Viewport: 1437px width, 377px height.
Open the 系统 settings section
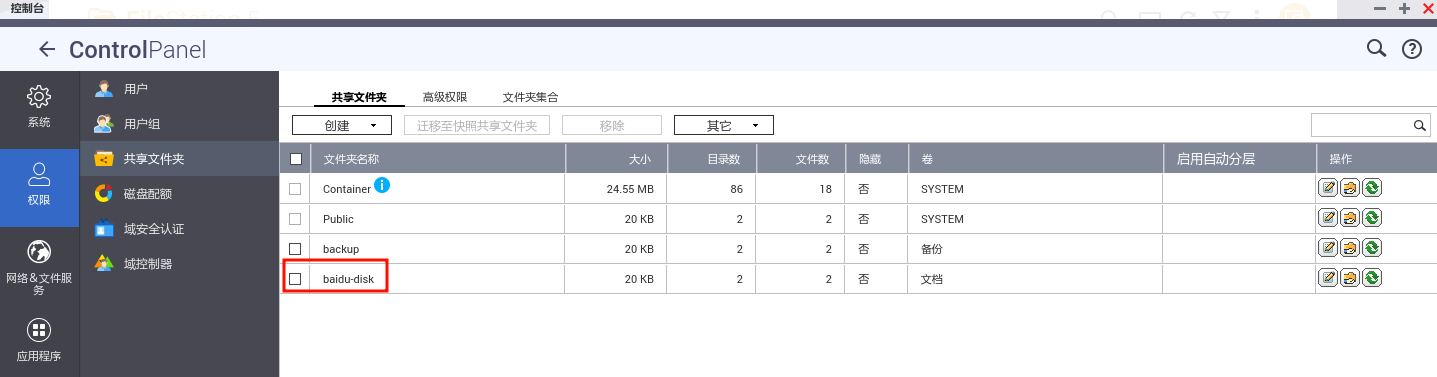39,106
